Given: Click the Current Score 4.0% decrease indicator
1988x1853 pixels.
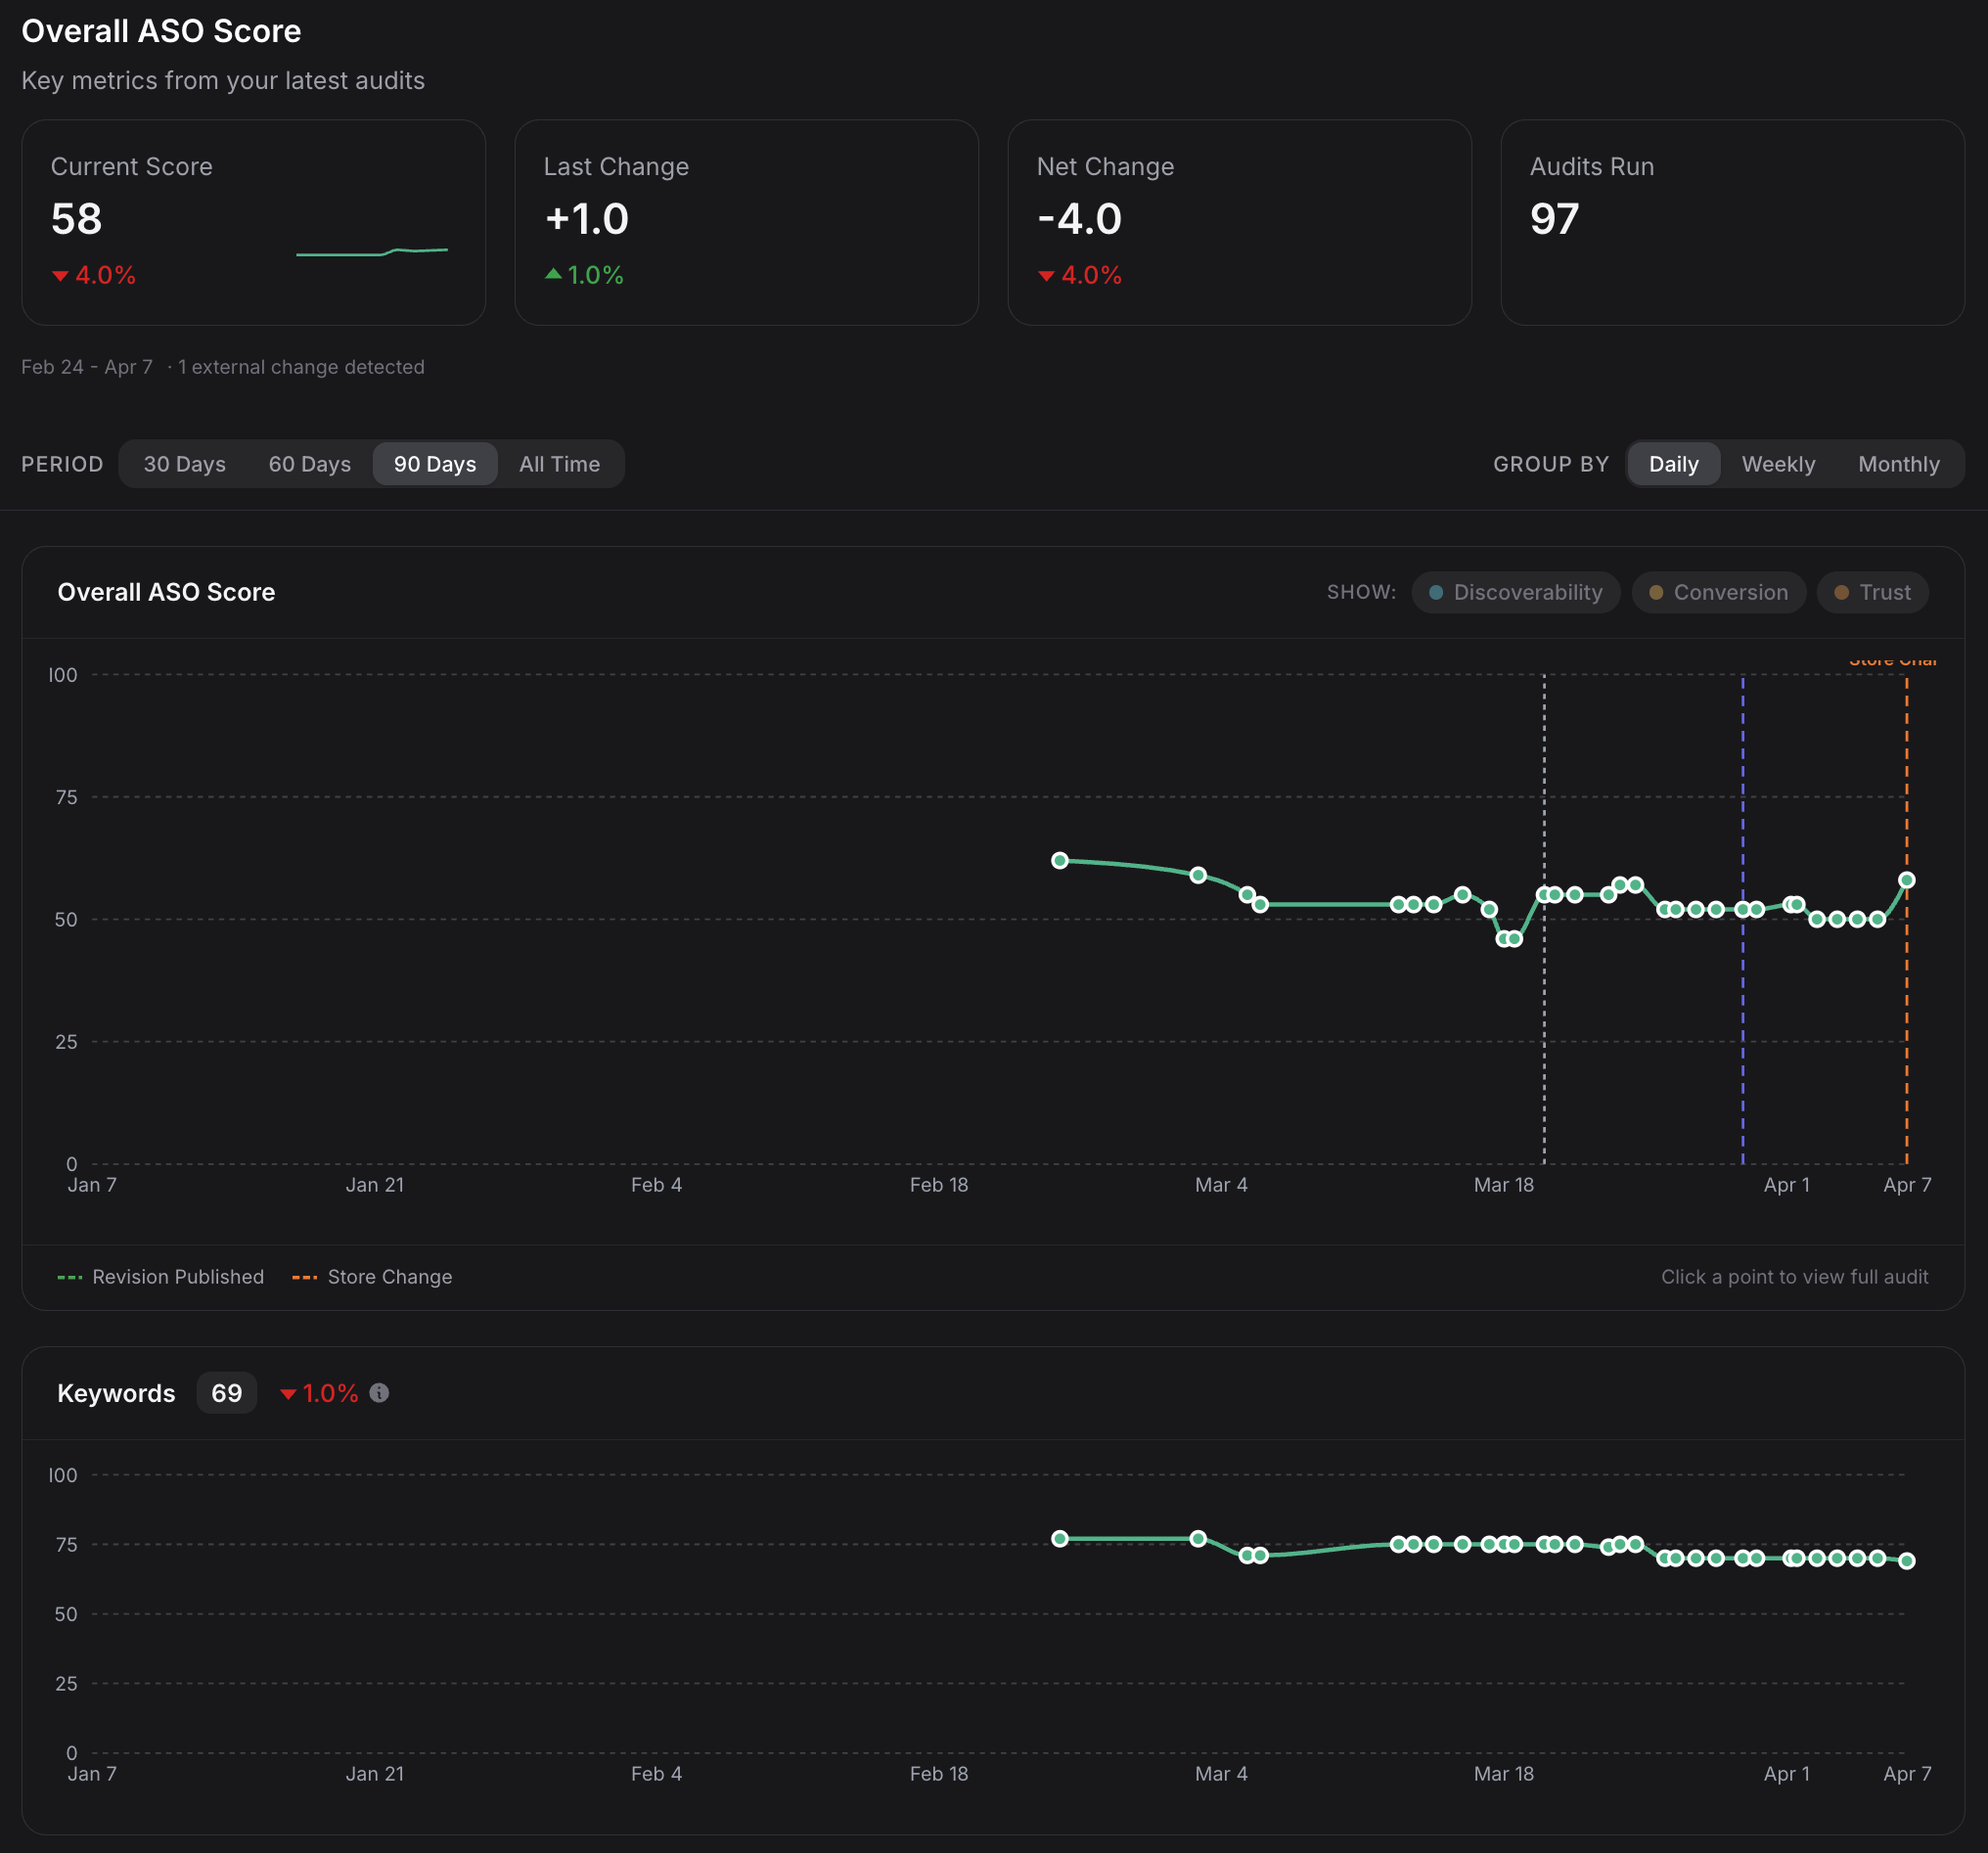Looking at the screenshot, I should pyautogui.click(x=94, y=275).
